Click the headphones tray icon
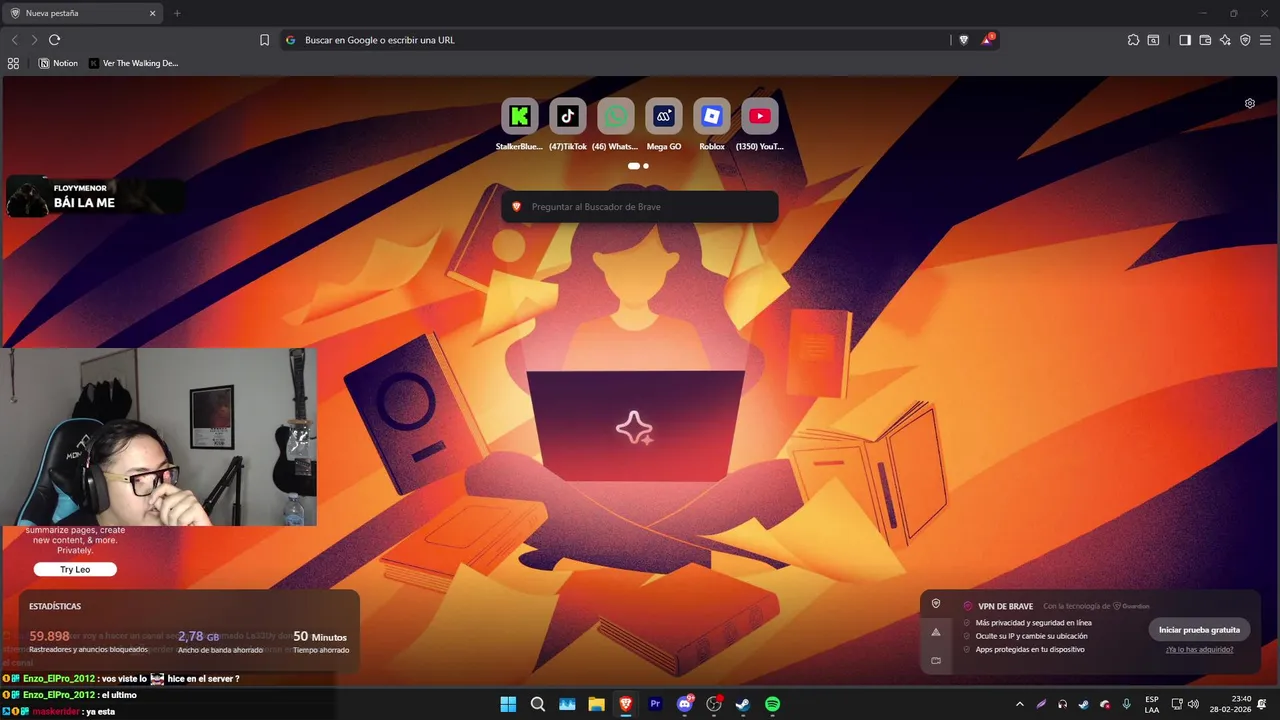This screenshot has width=1280, height=720. click(x=1062, y=704)
